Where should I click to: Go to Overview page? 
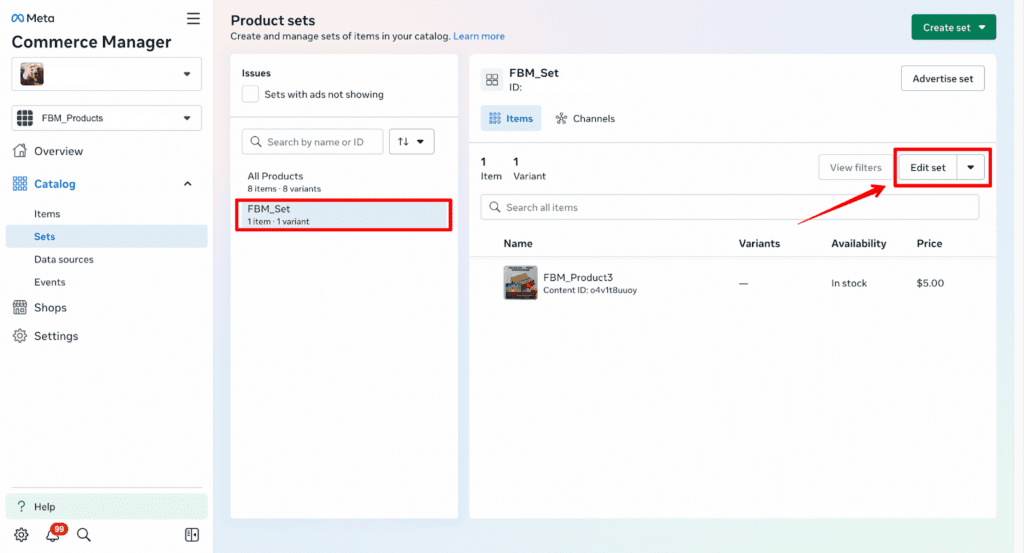(x=58, y=151)
